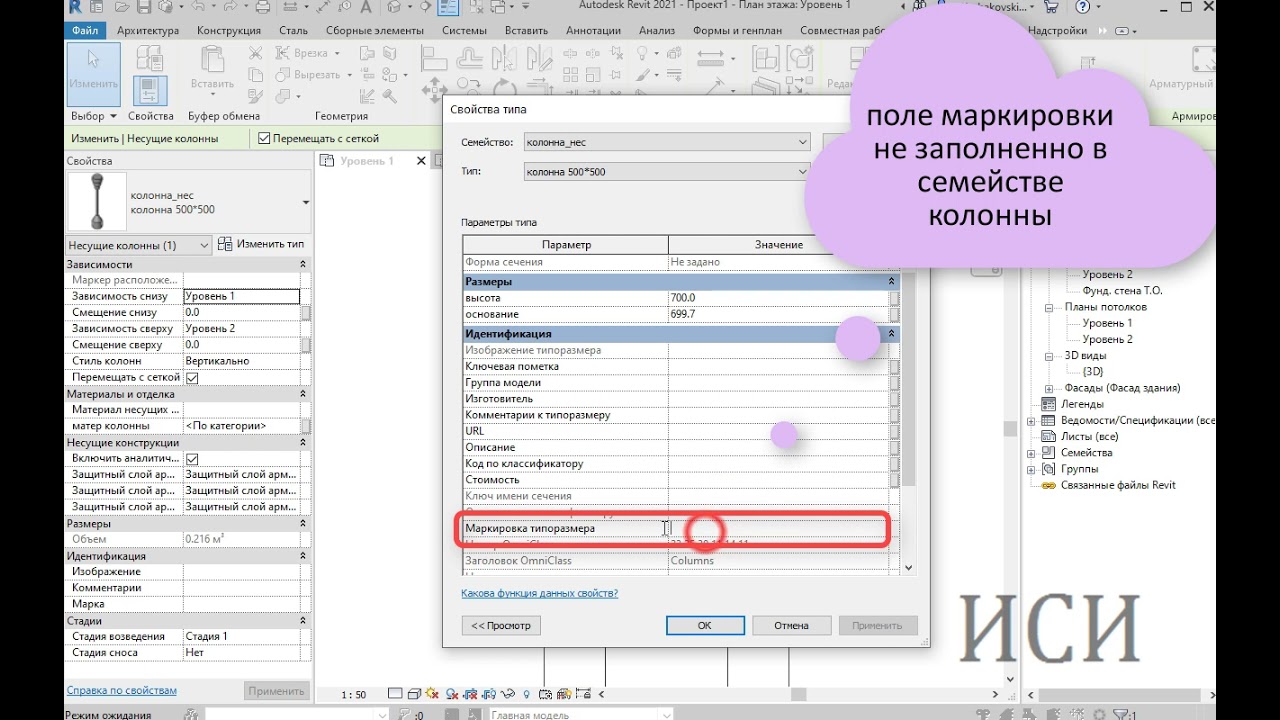This screenshot has width=1280, height=720.
Task: Click the << Просмотр button
Action: 501,625
